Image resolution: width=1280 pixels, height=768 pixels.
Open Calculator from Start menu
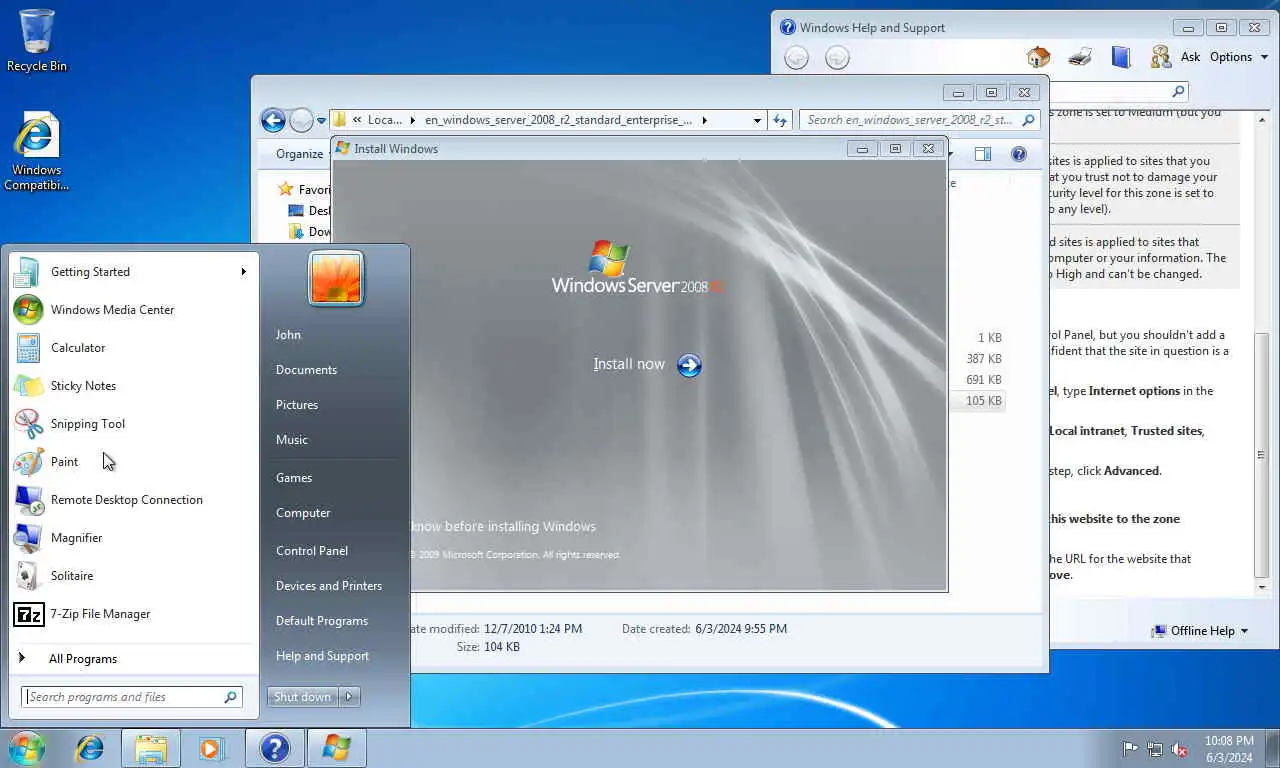(x=133, y=348)
